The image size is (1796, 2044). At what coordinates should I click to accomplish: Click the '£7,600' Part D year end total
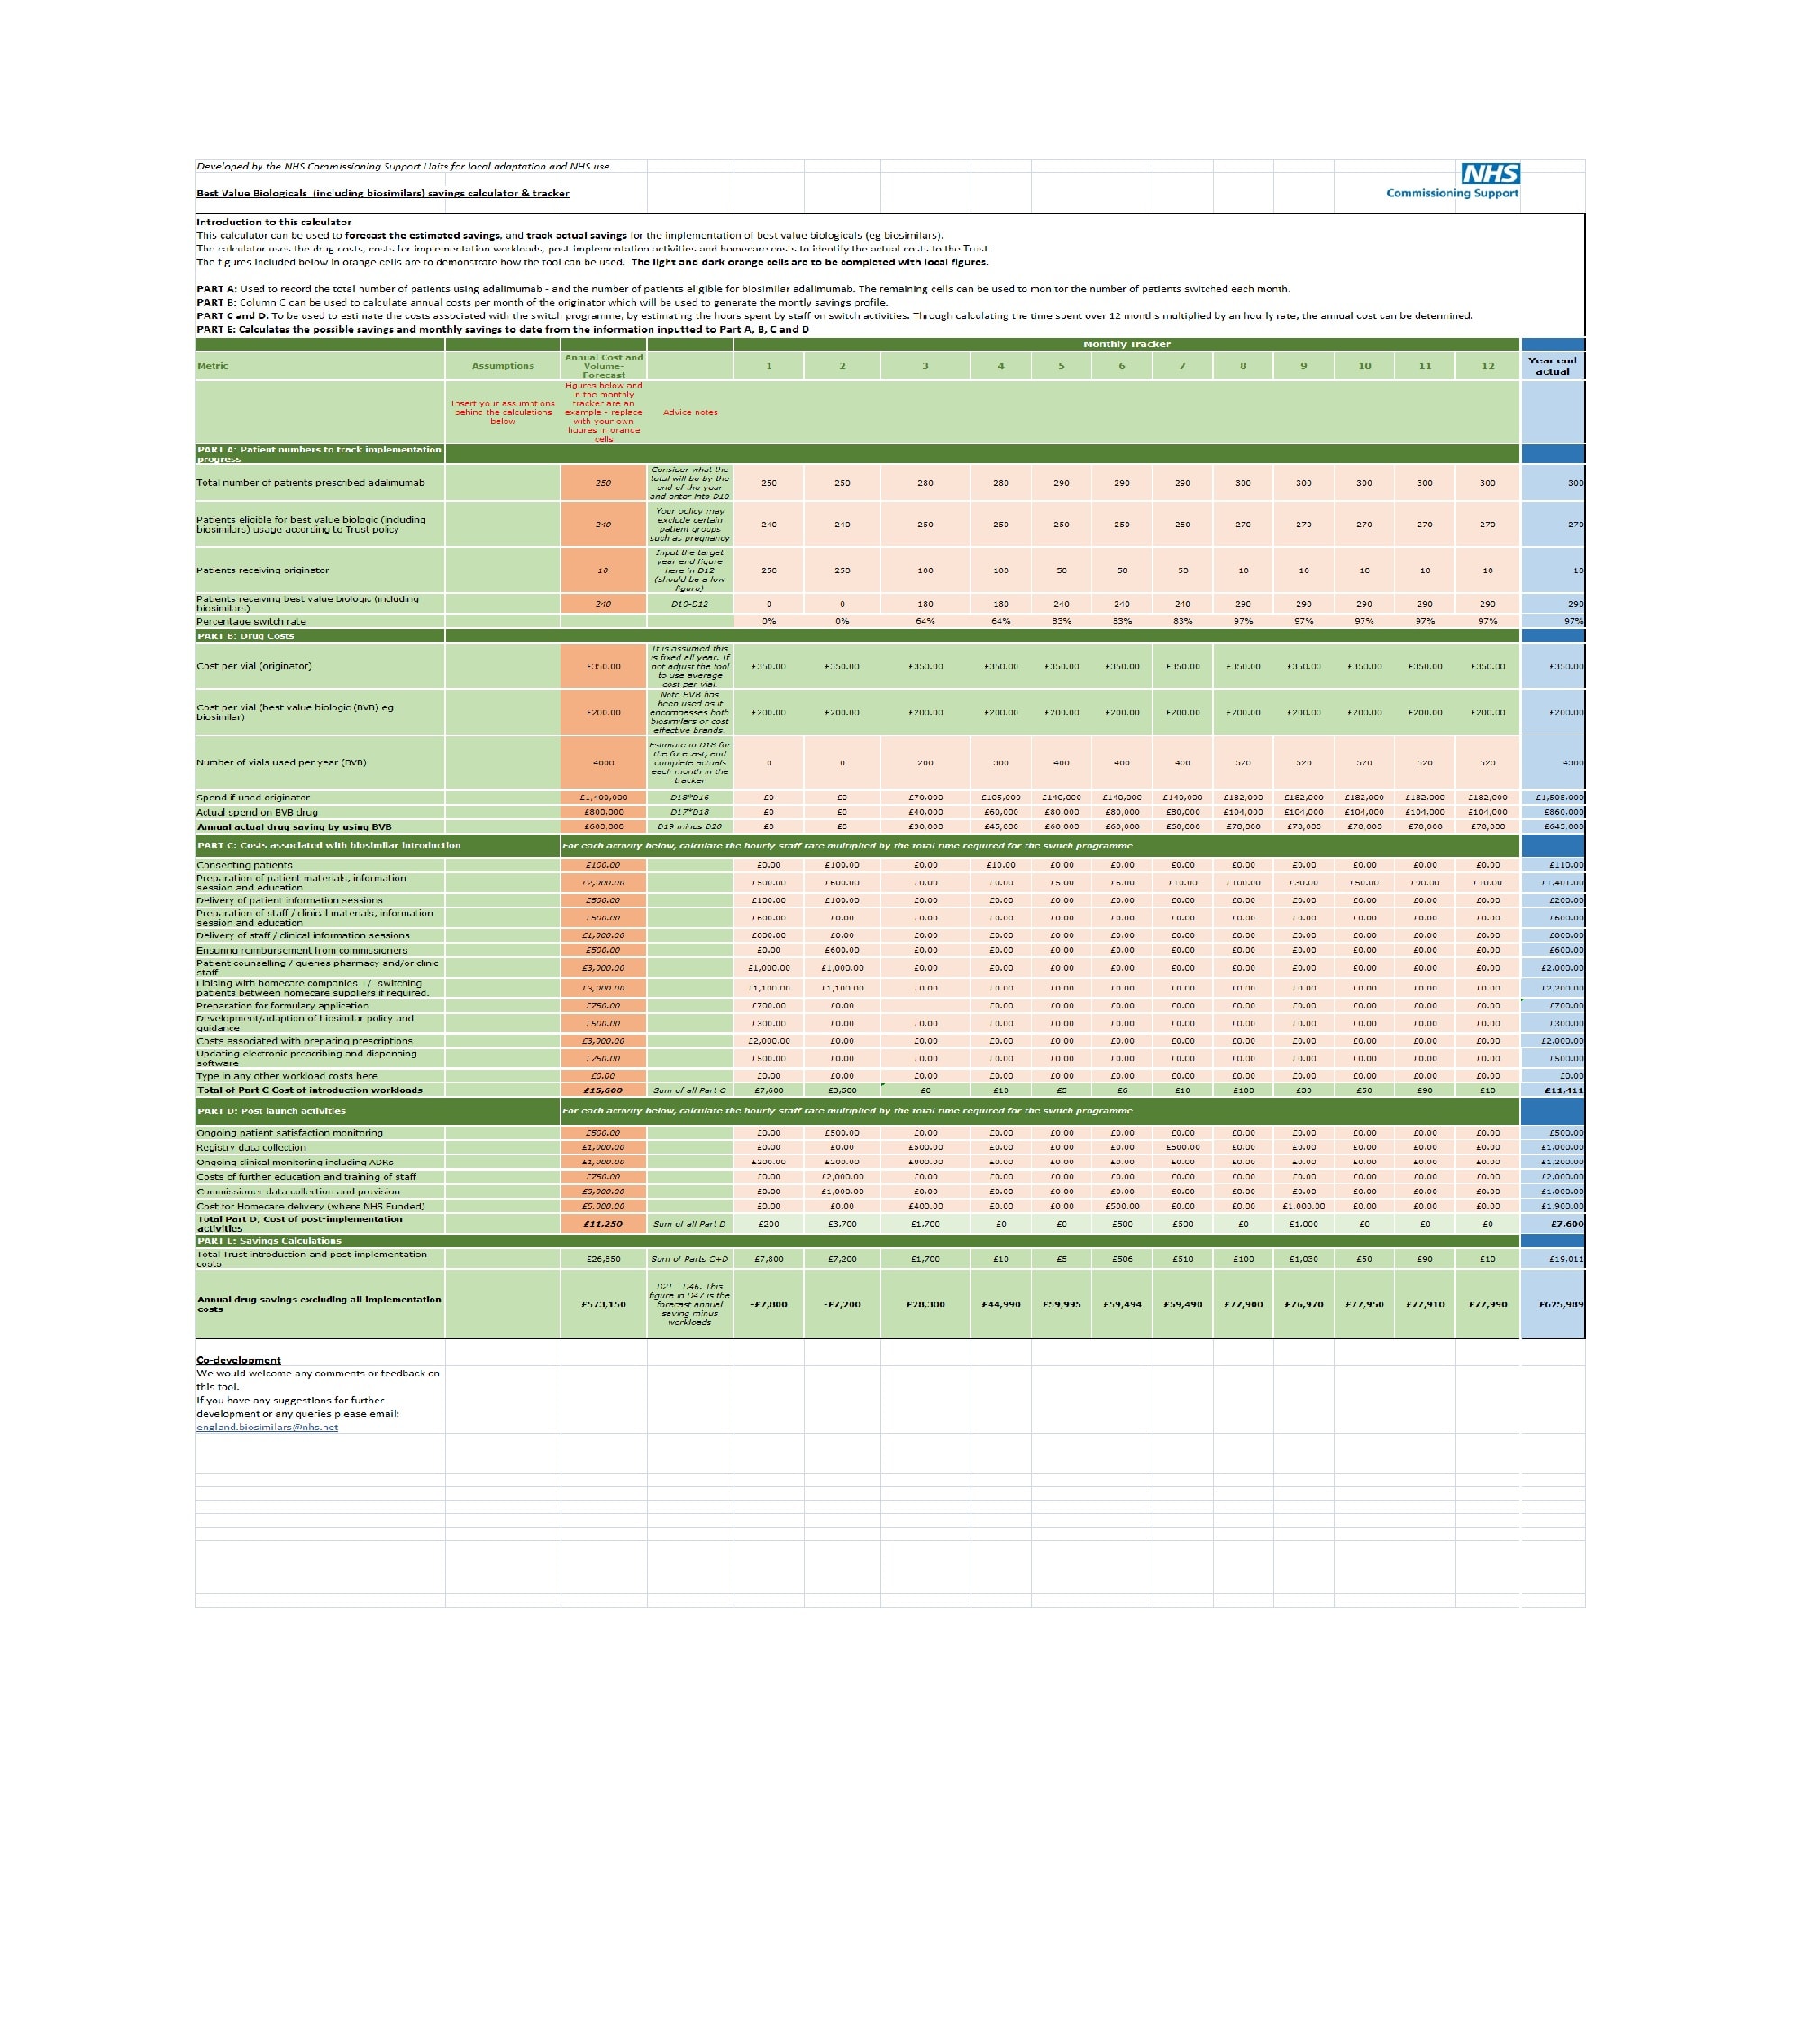[x=1553, y=1224]
